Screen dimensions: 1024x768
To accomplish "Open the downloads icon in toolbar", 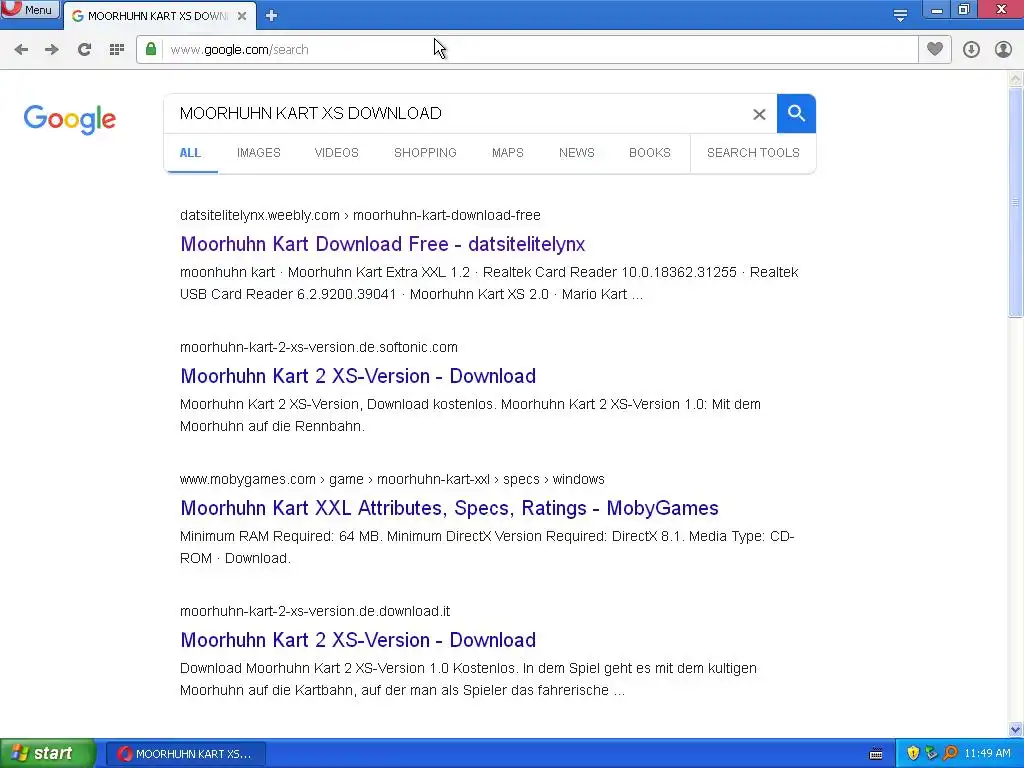I will tap(971, 50).
